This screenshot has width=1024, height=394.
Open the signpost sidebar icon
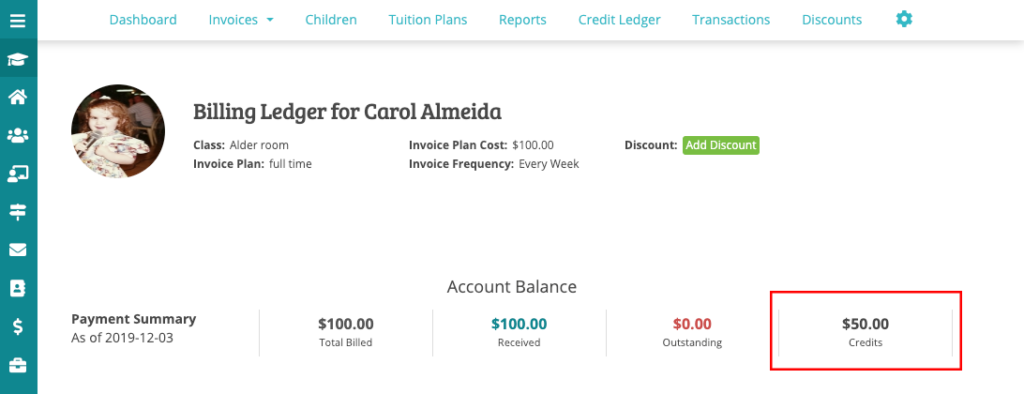coord(18,212)
